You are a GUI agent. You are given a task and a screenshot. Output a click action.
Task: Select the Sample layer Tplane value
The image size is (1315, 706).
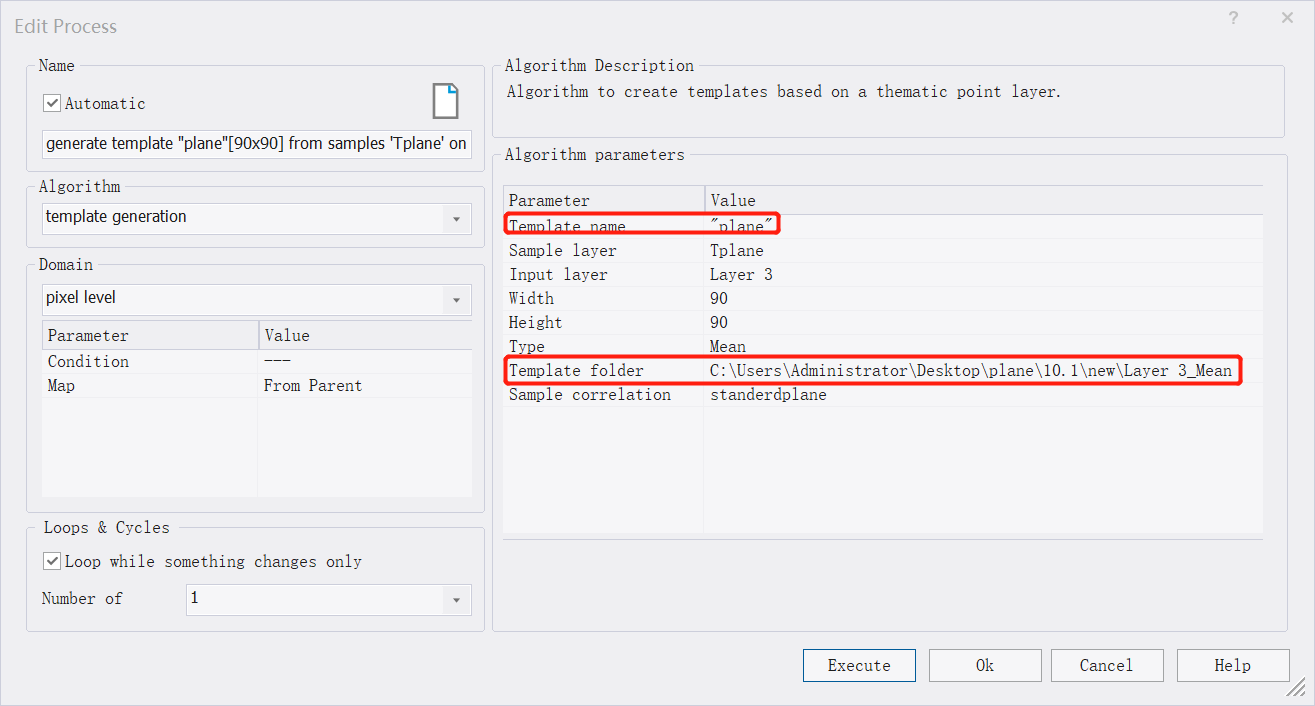click(x=736, y=251)
